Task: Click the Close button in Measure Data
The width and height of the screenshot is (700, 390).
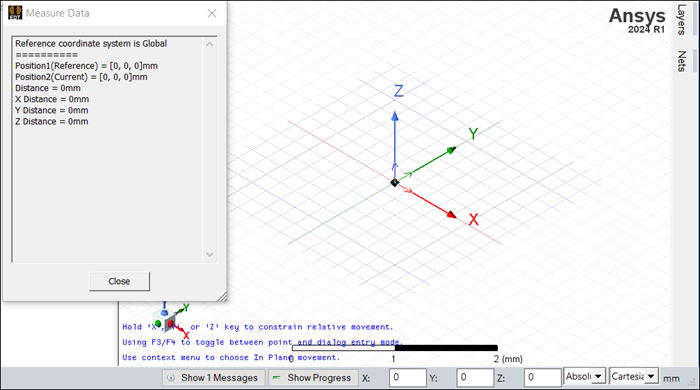Action: tap(119, 282)
